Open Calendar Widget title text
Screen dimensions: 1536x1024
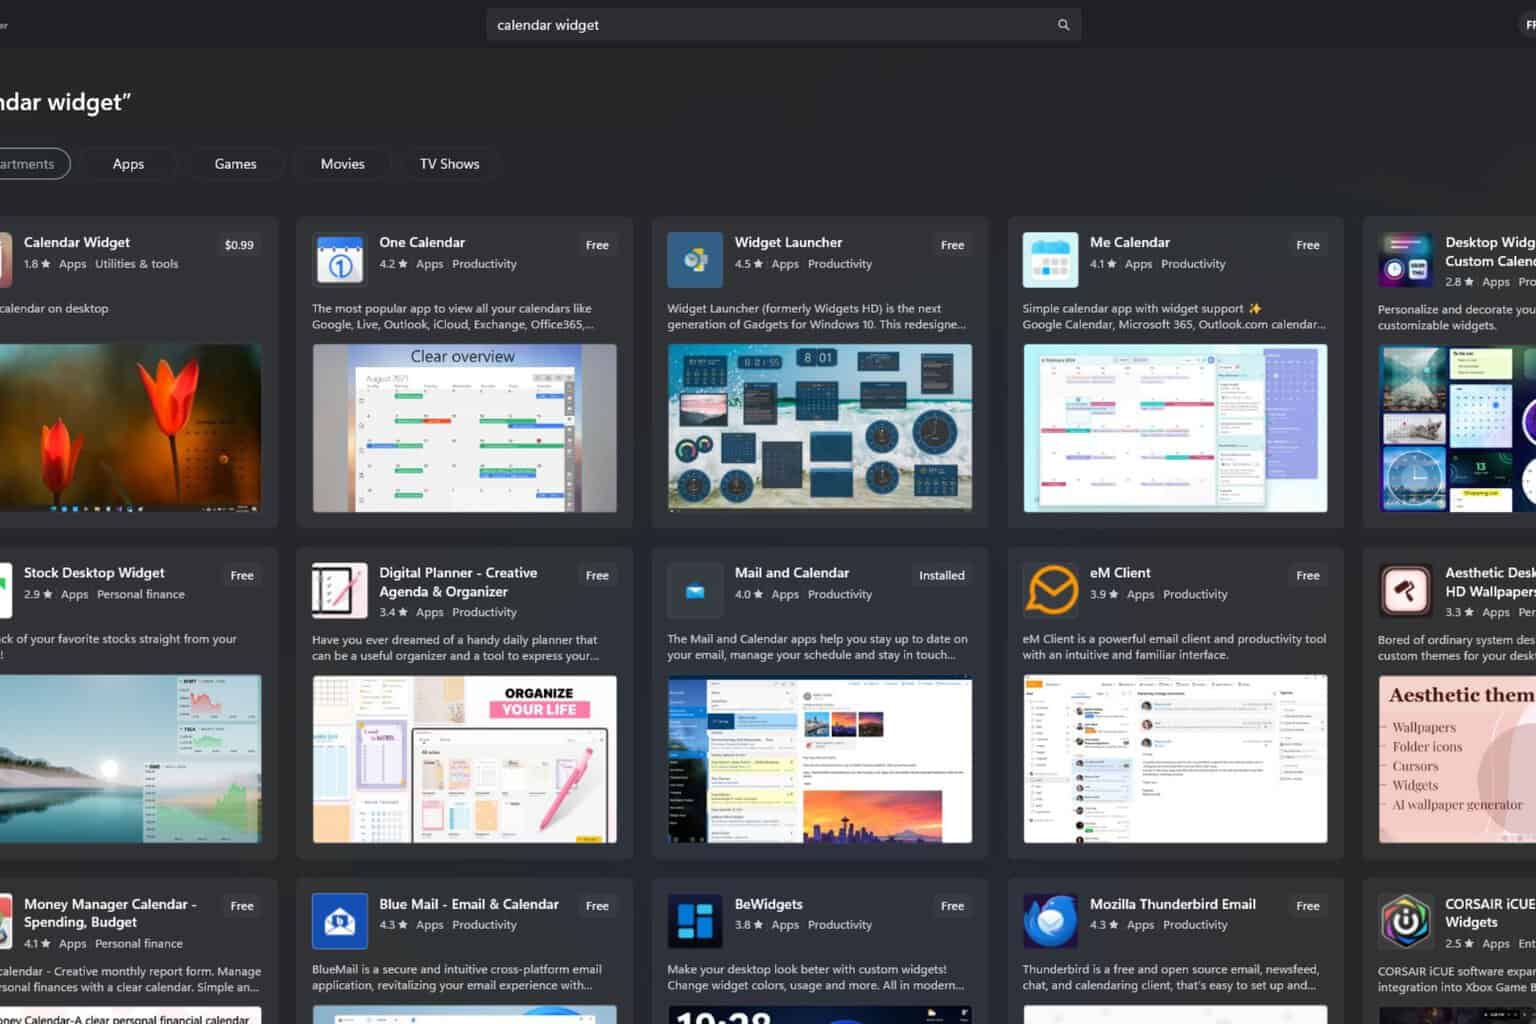point(77,242)
